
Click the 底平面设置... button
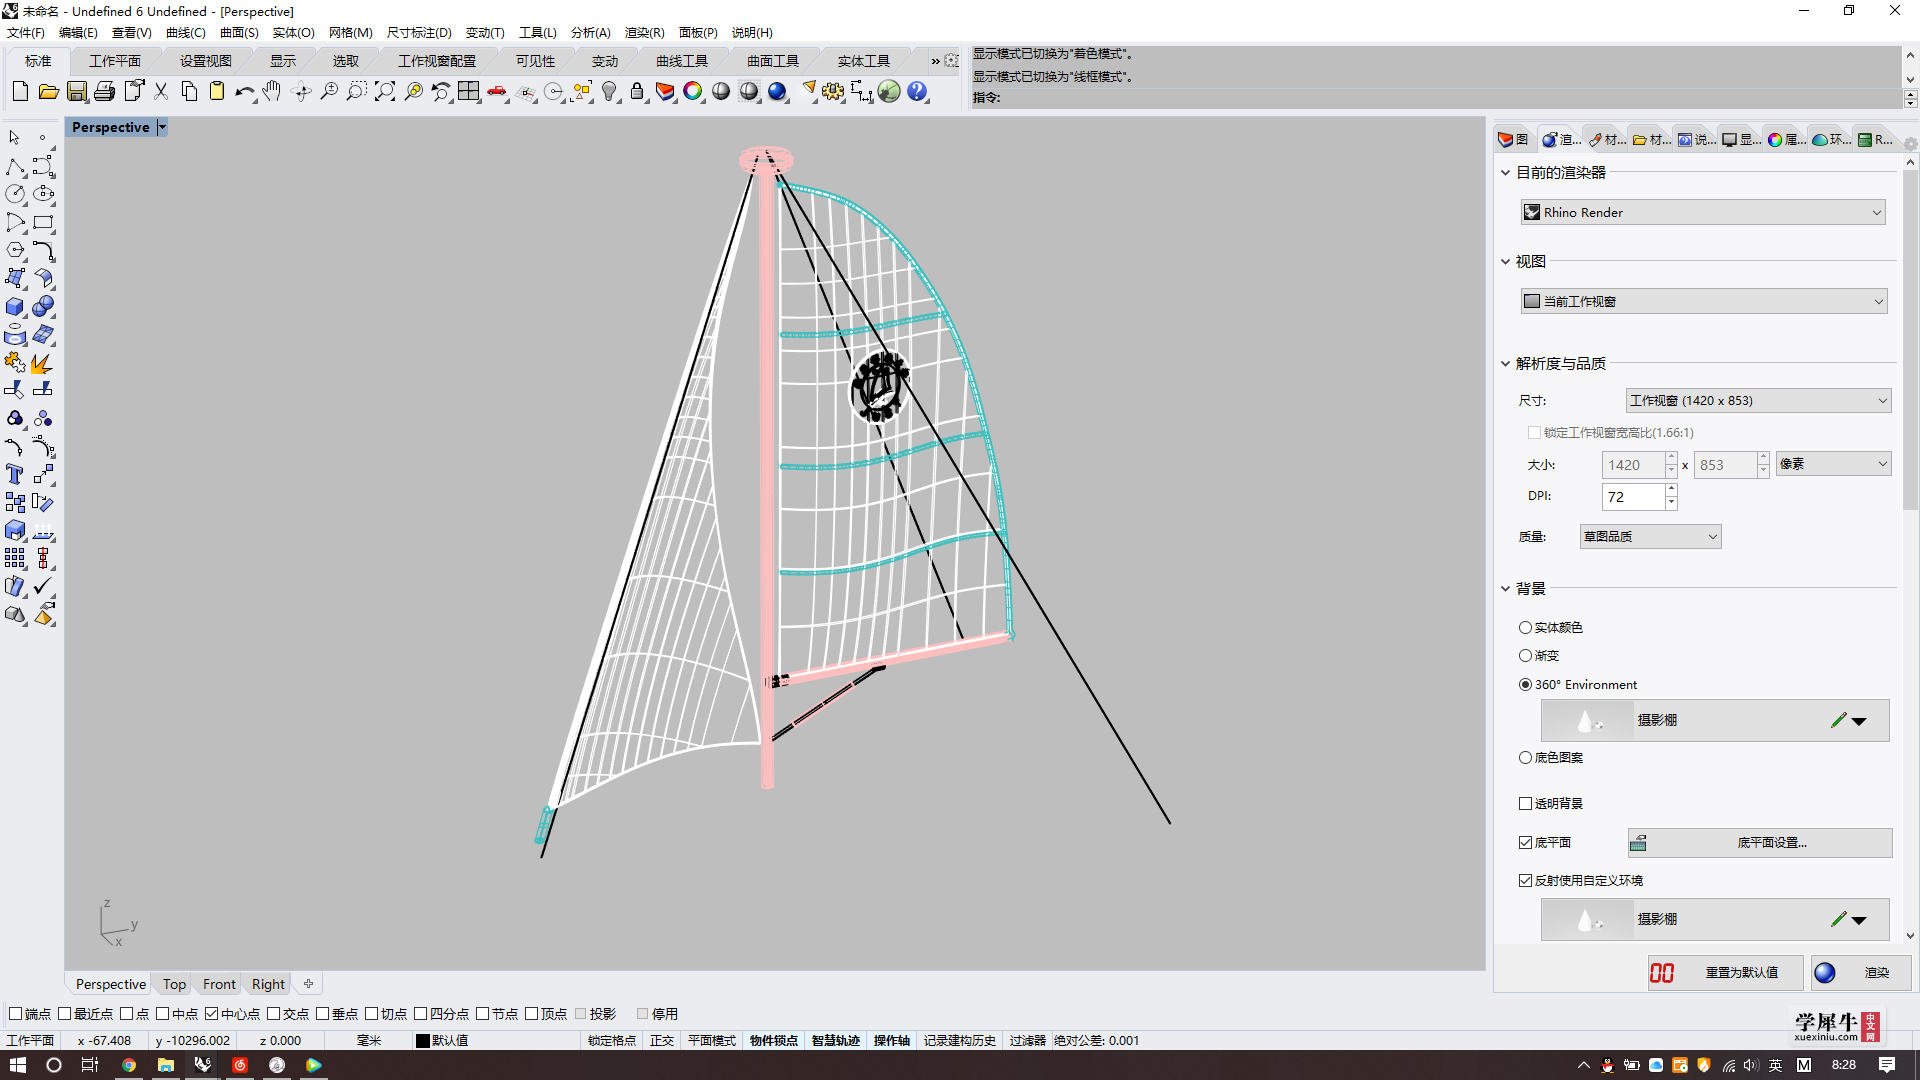[x=1760, y=843]
